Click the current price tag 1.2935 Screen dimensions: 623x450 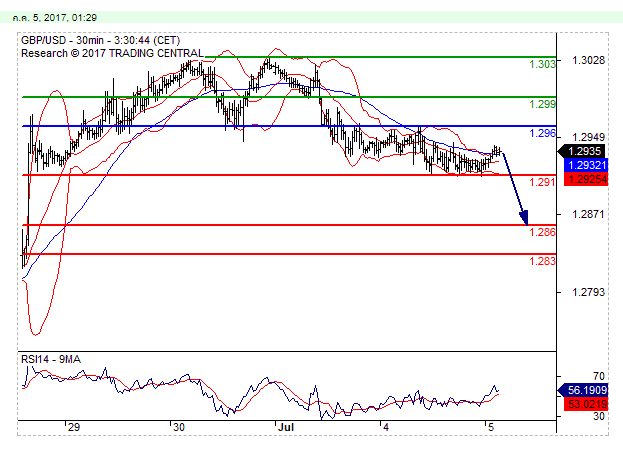[582, 151]
